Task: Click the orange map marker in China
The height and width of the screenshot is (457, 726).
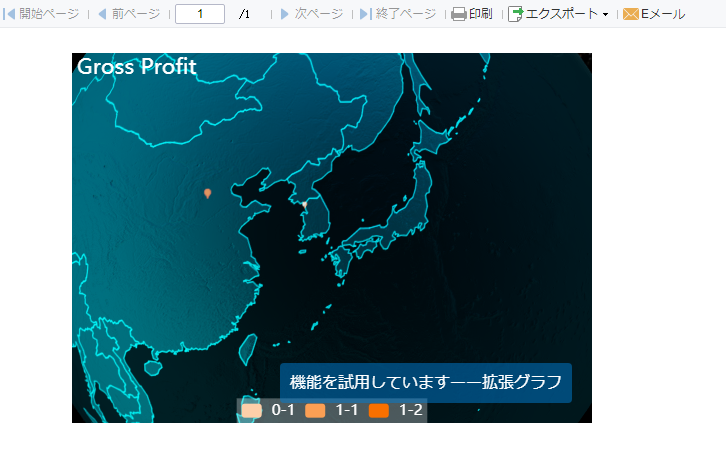Action: (207, 194)
